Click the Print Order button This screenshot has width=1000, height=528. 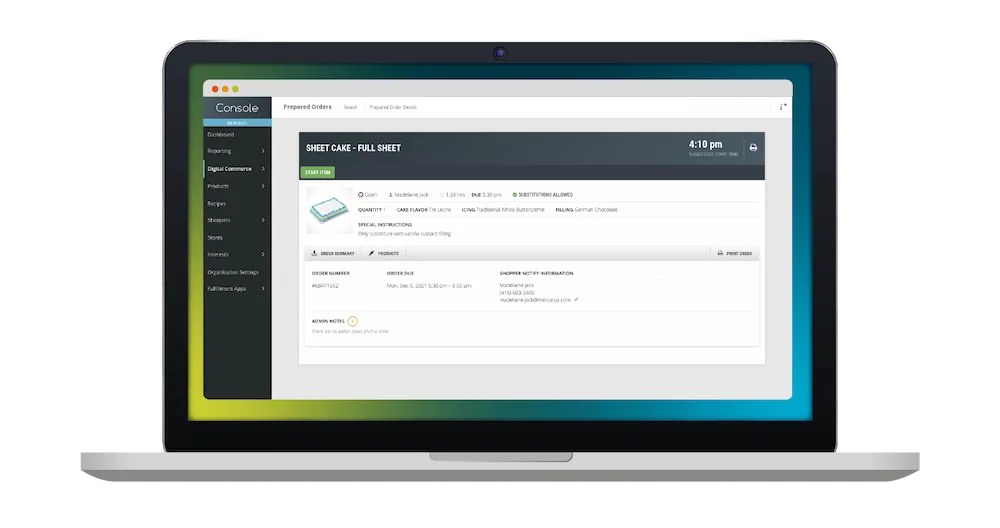[735, 253]
